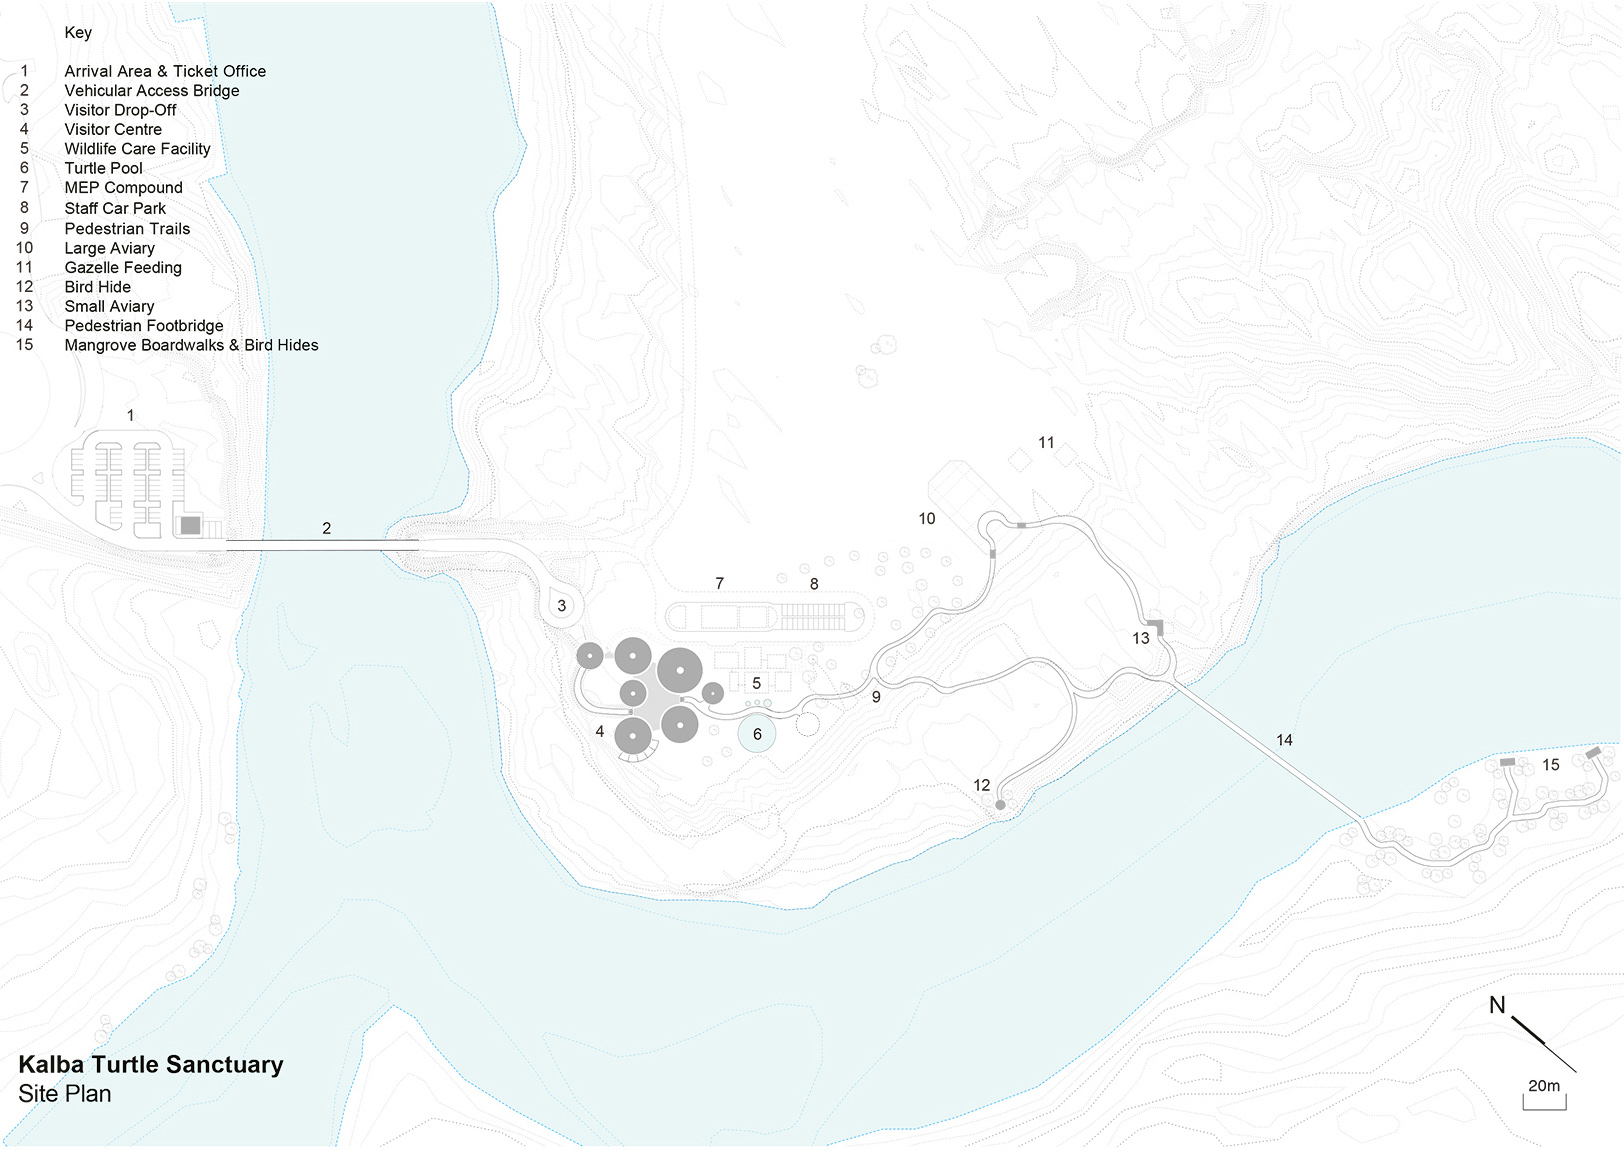
Task: Click the Visitor Drop-Off loop marked 3
Action: coord(562,606)
